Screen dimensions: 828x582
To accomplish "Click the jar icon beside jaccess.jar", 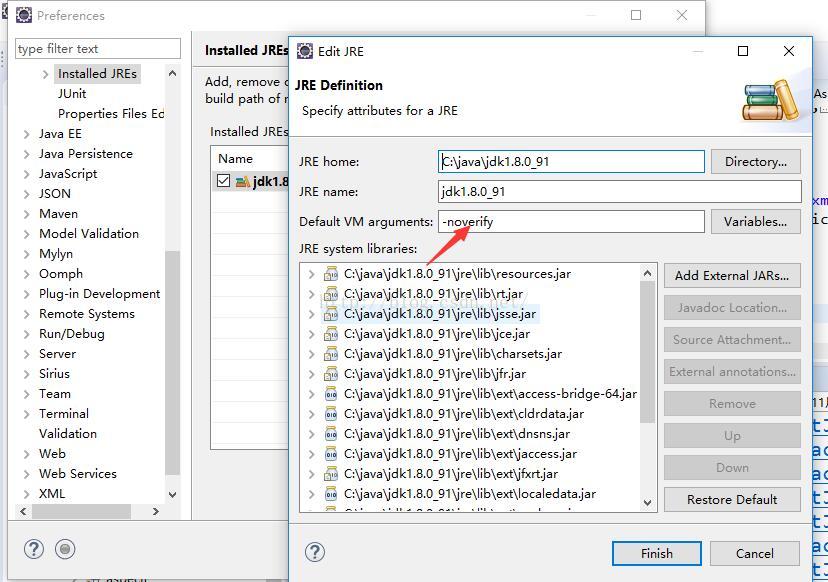I will [x=331, y=454].
